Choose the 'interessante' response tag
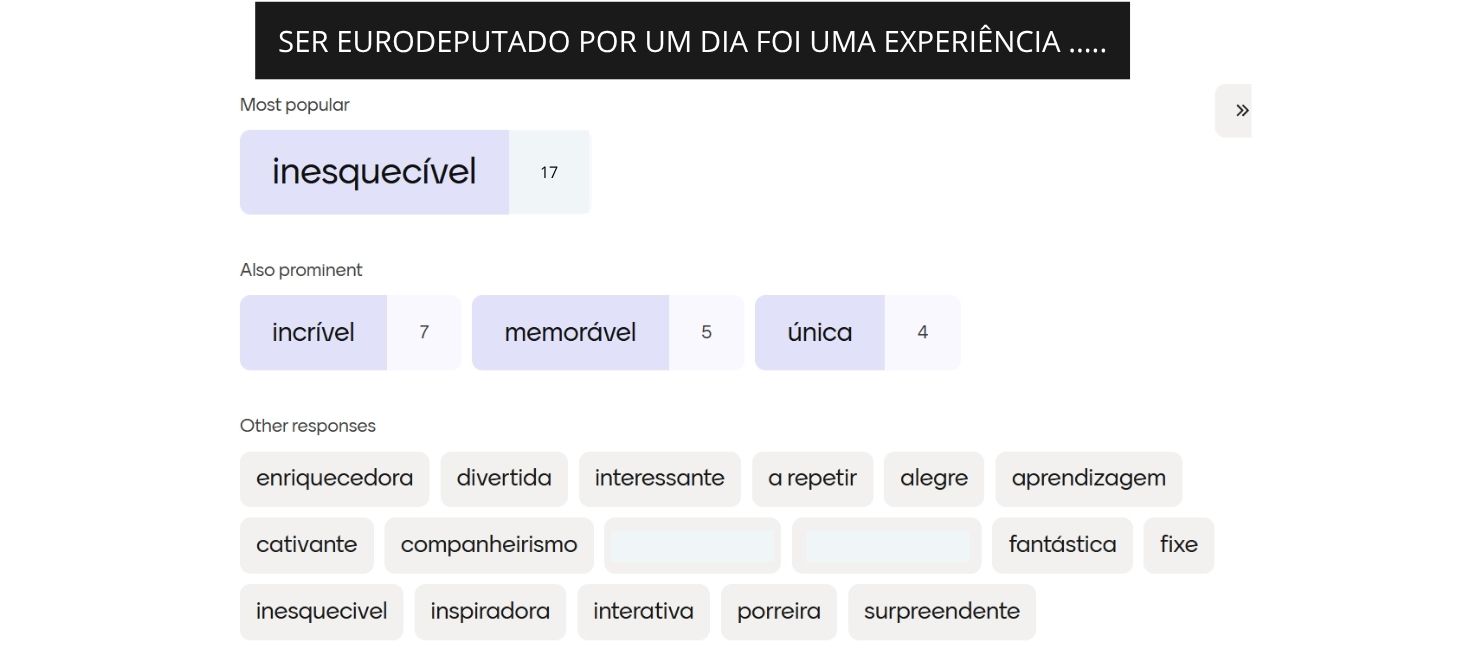Image resolution: width=1473 pixels, height=655 pixels. (x=659, y=478)
